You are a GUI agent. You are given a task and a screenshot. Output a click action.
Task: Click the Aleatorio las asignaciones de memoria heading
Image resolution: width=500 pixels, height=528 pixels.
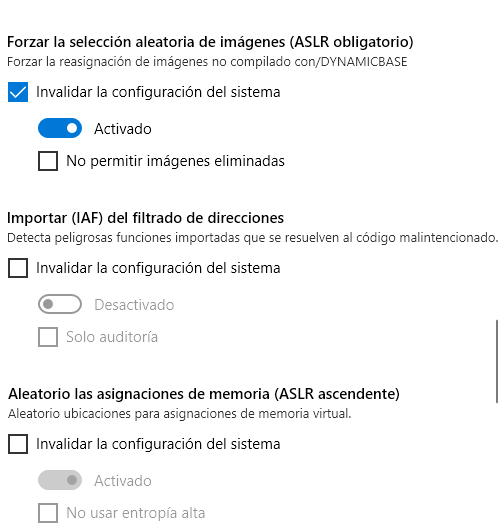click(204, 394)
